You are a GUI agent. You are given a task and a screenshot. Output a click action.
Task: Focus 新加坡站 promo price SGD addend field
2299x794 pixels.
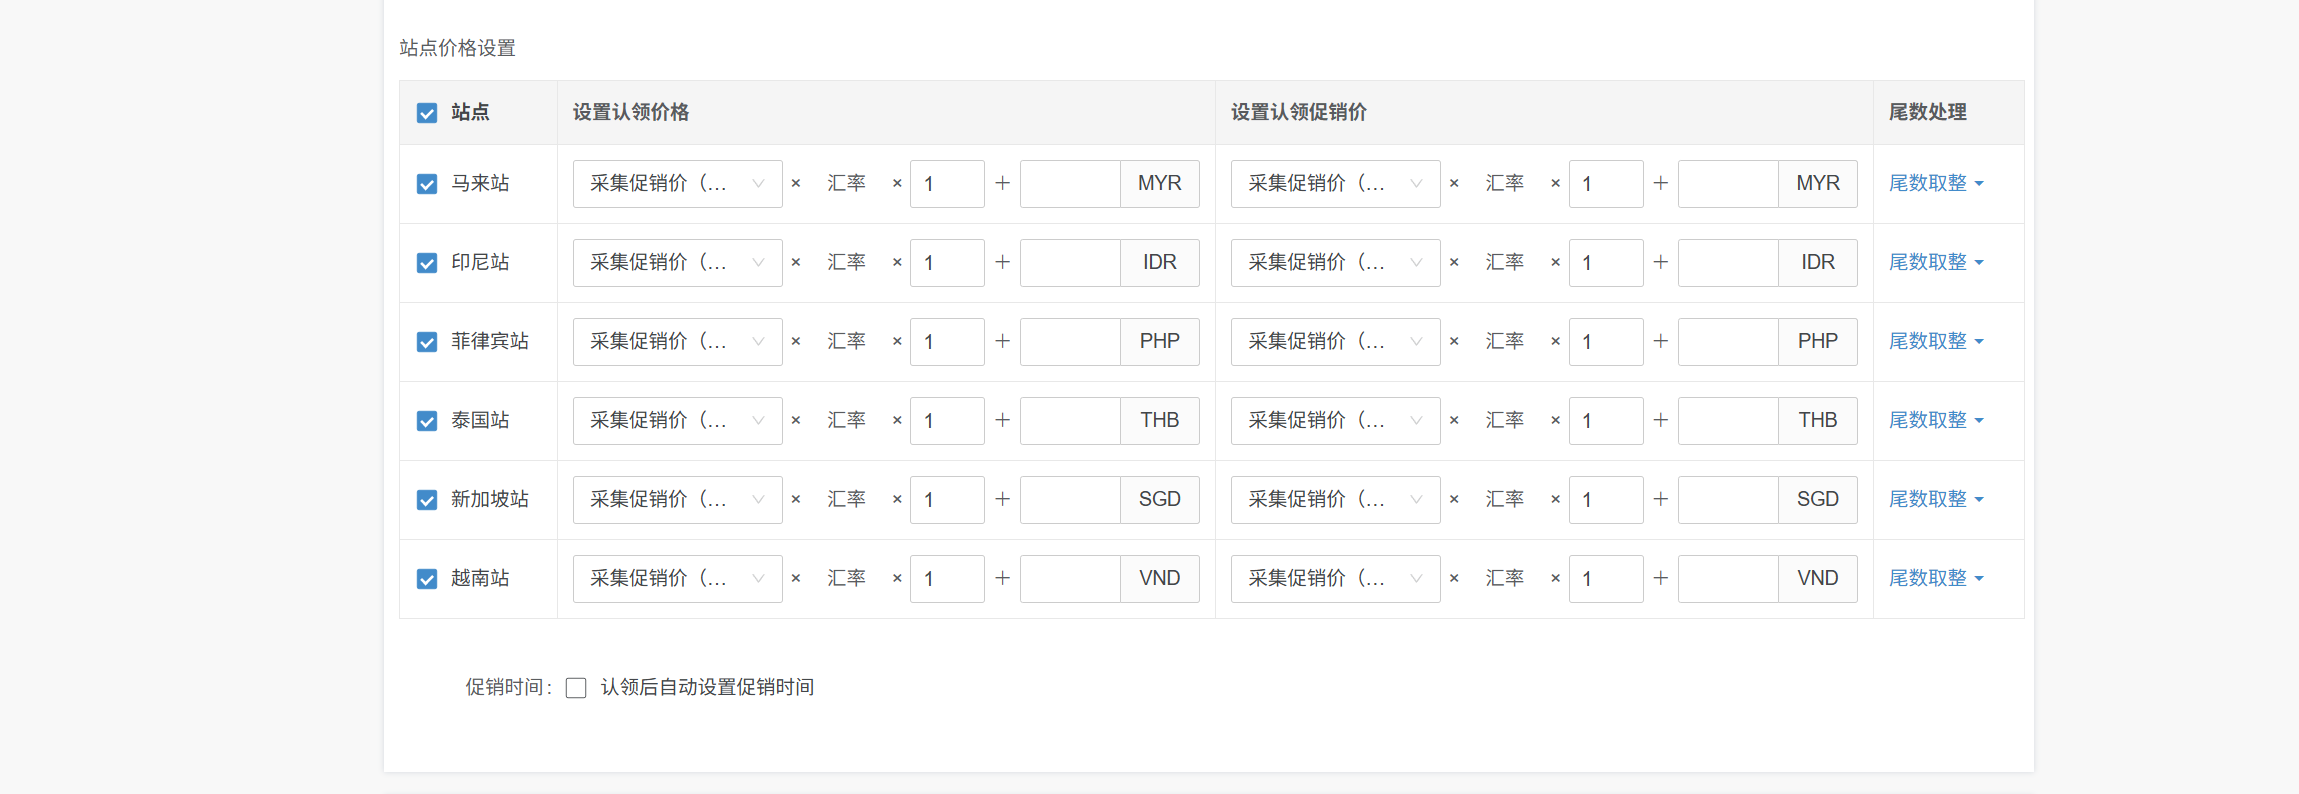(x=1728, y=500)
